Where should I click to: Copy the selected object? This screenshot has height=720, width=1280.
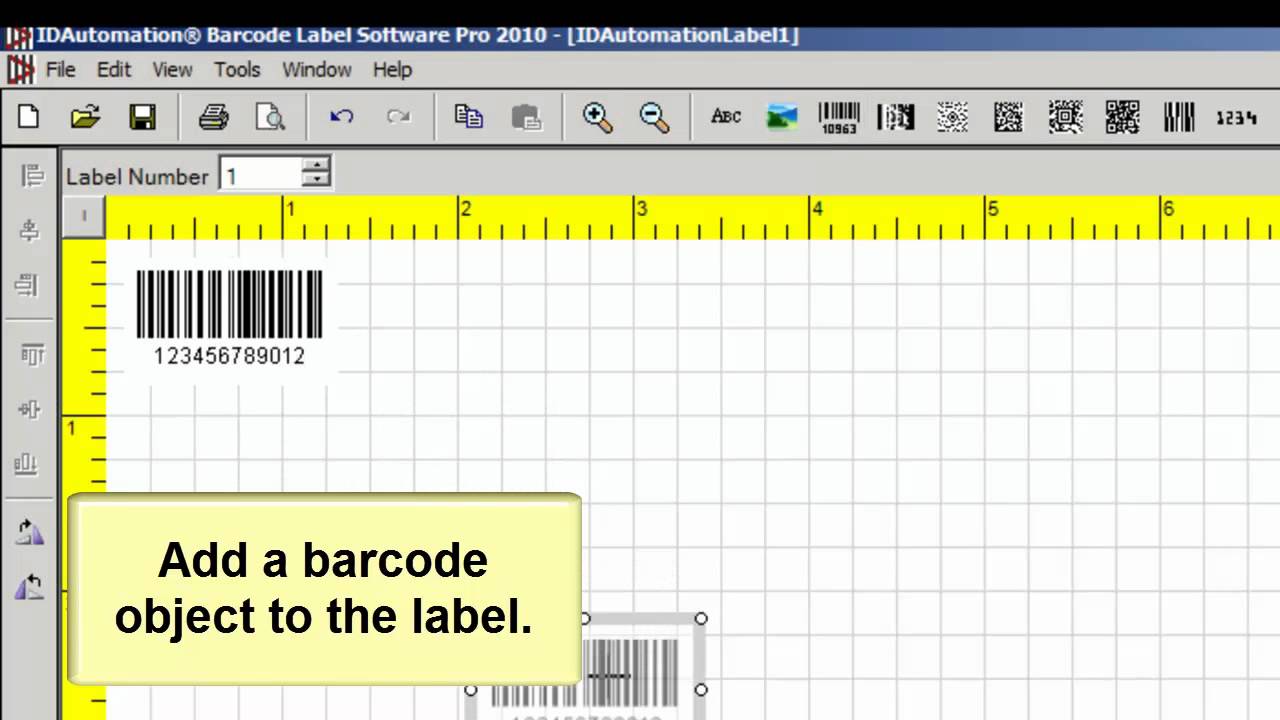coord(469,117)
